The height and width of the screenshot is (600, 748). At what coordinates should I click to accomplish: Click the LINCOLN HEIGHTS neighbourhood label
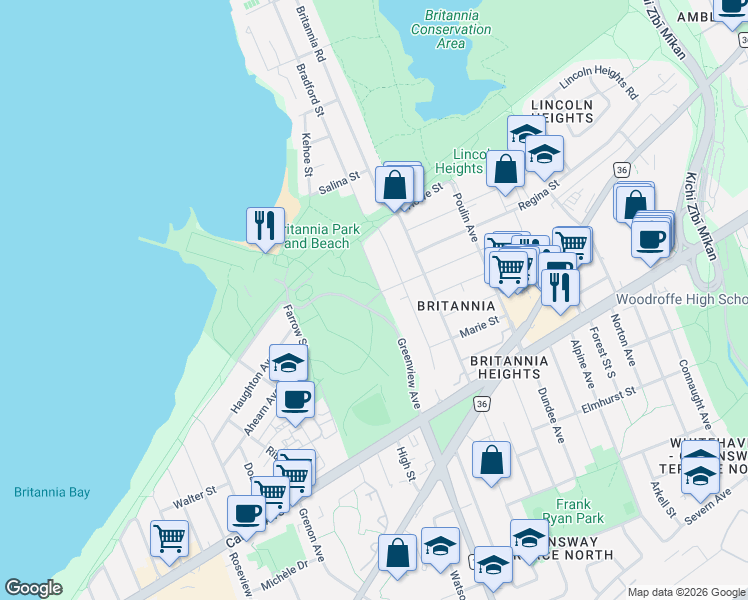point(562,111)
